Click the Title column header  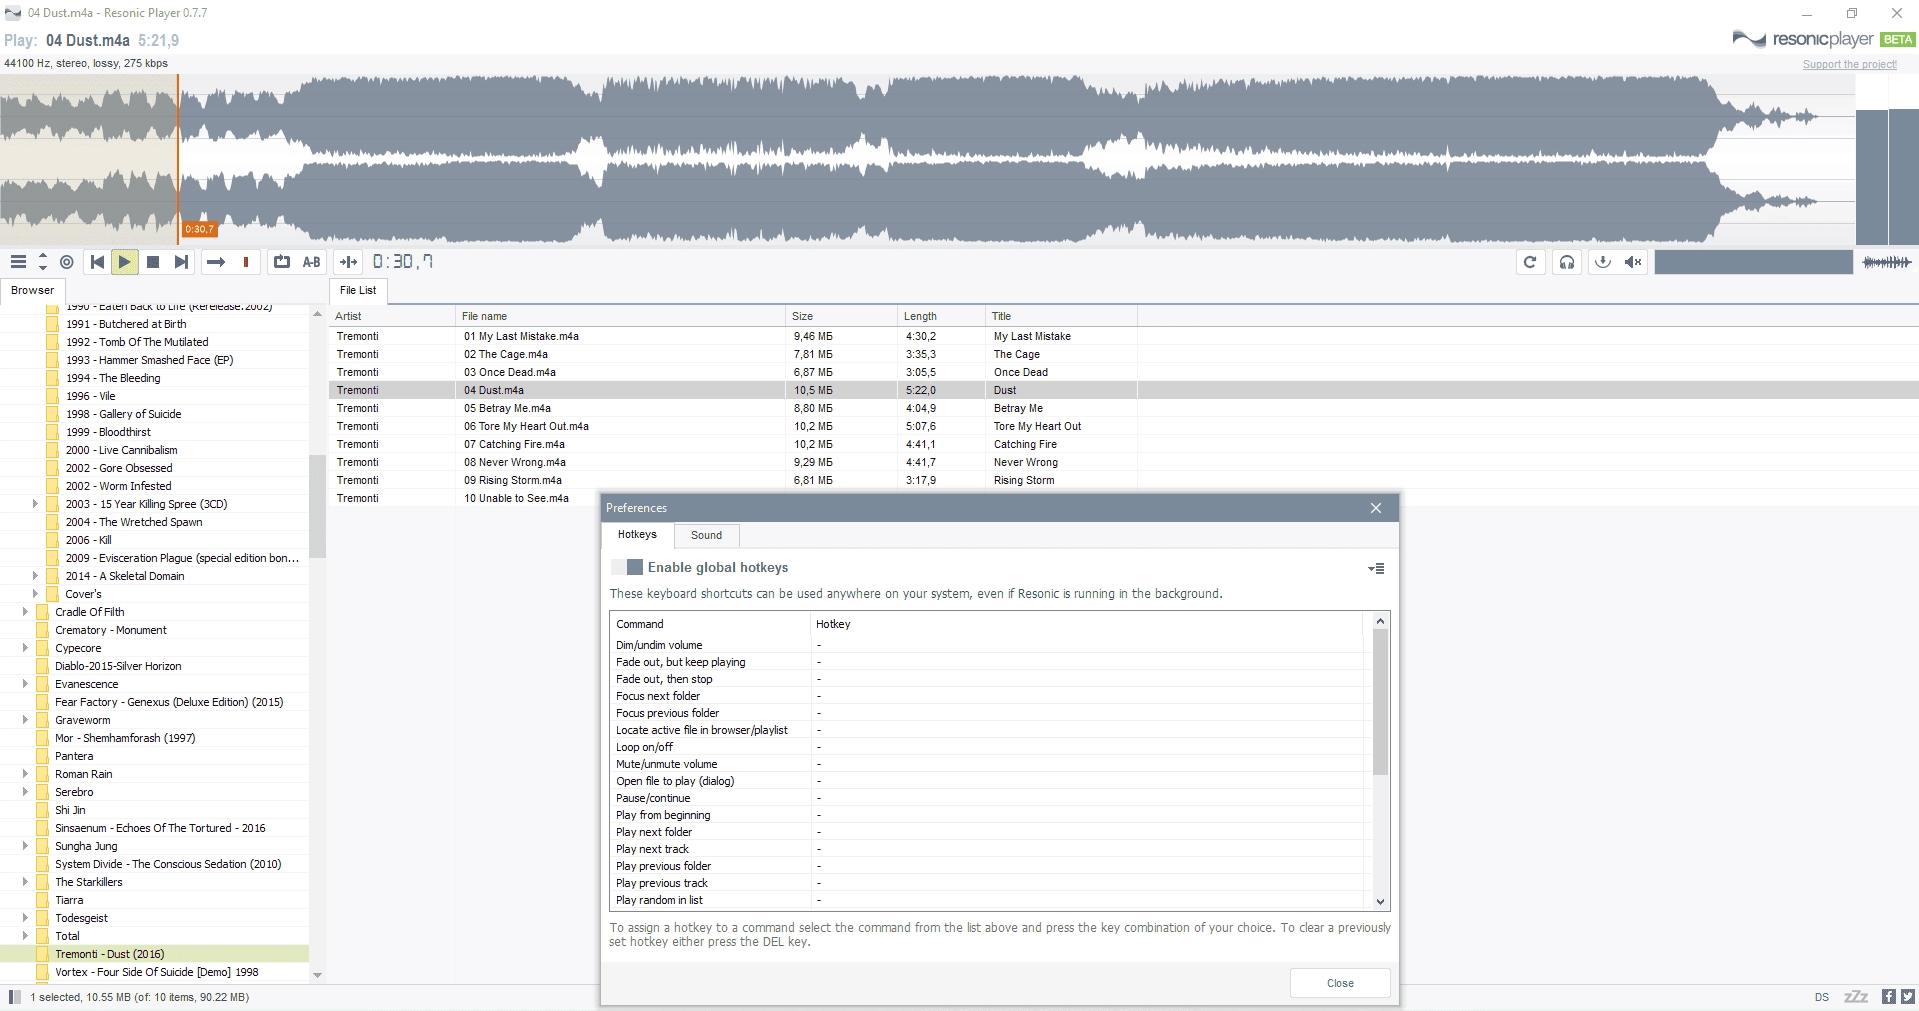click(x=1061, y=316)
